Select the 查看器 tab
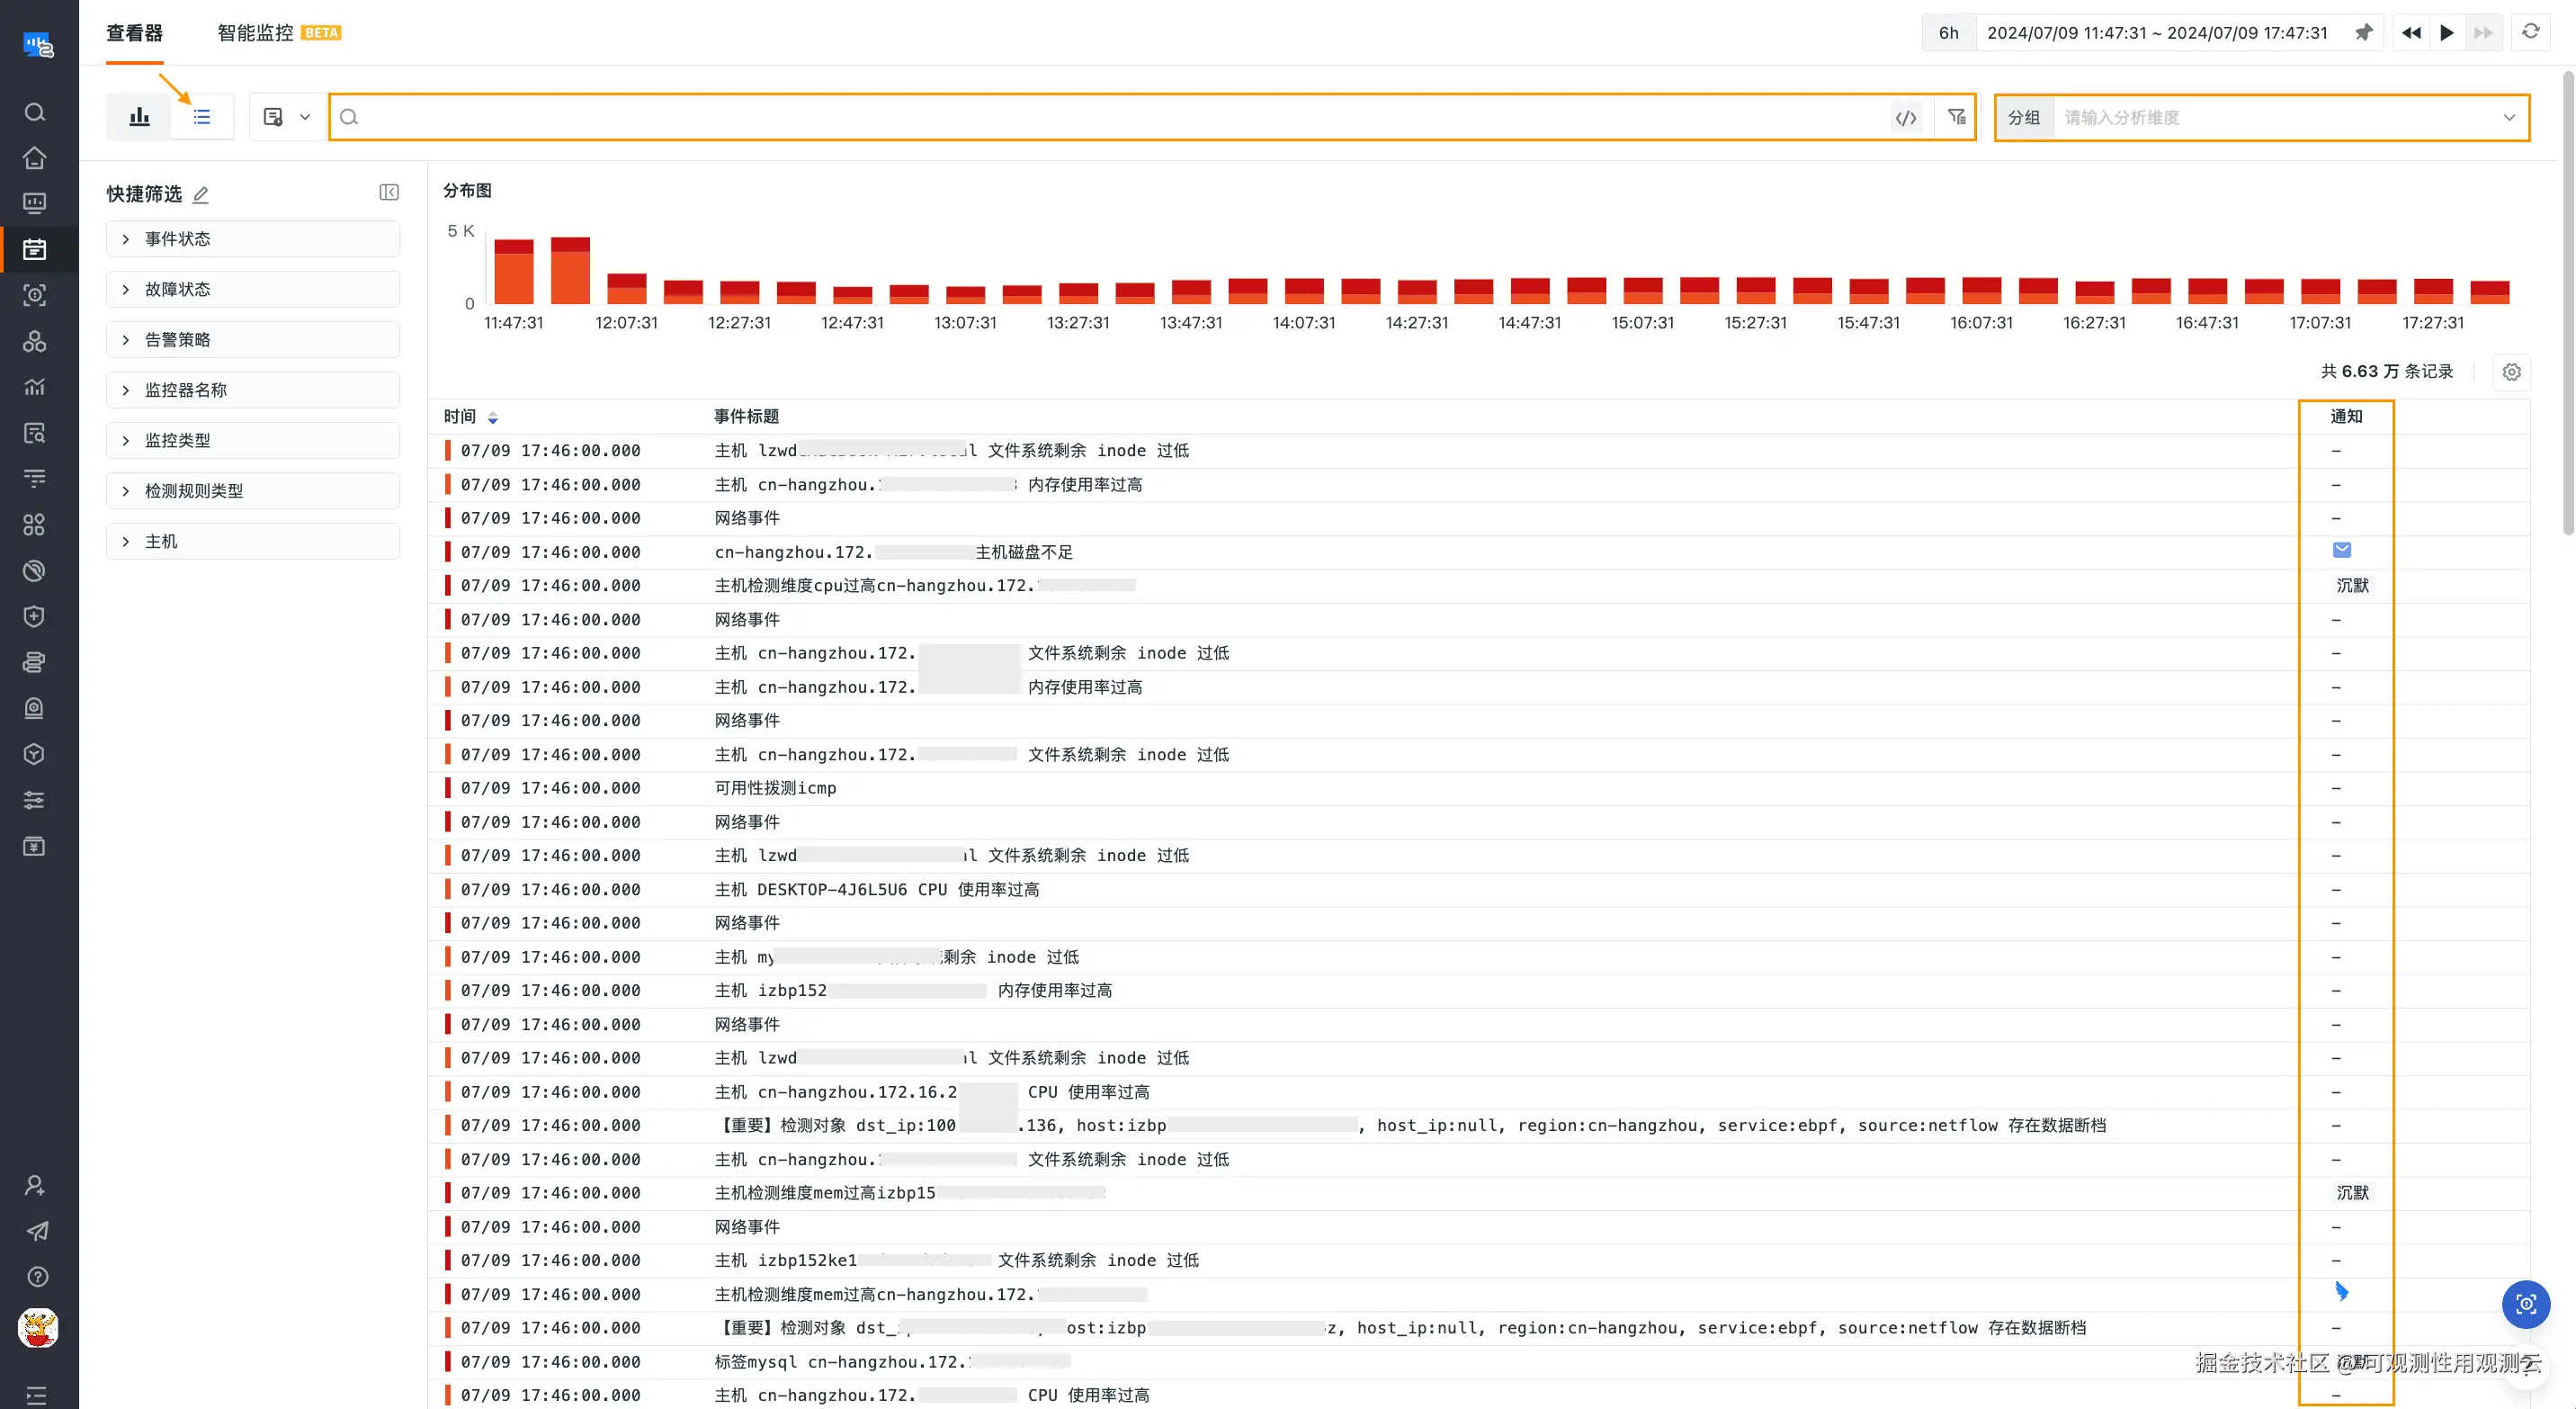The image size is (2576, 1409). [x=134, y=33]
